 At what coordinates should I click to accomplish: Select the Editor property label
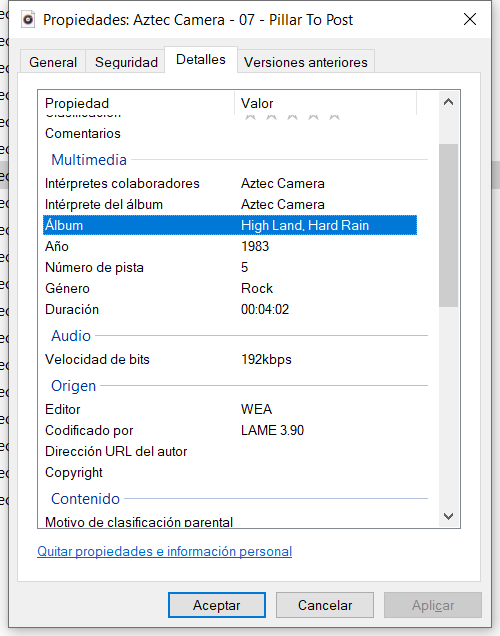click(x=62, y=409)
